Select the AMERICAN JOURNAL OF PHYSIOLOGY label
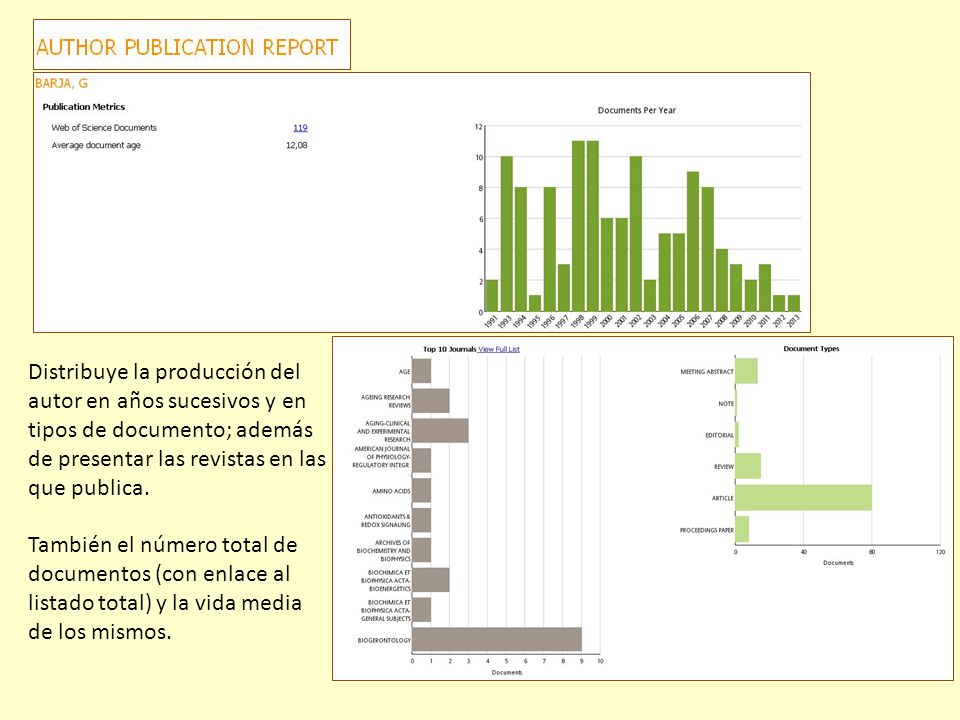The height and width of the screenshot is (720, 960). [x=381, y=457]
